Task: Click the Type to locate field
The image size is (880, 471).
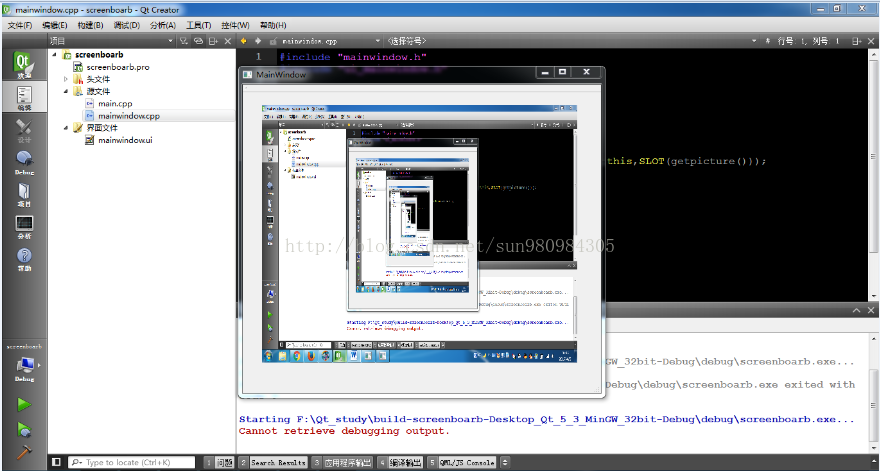Action: point(132,462)
